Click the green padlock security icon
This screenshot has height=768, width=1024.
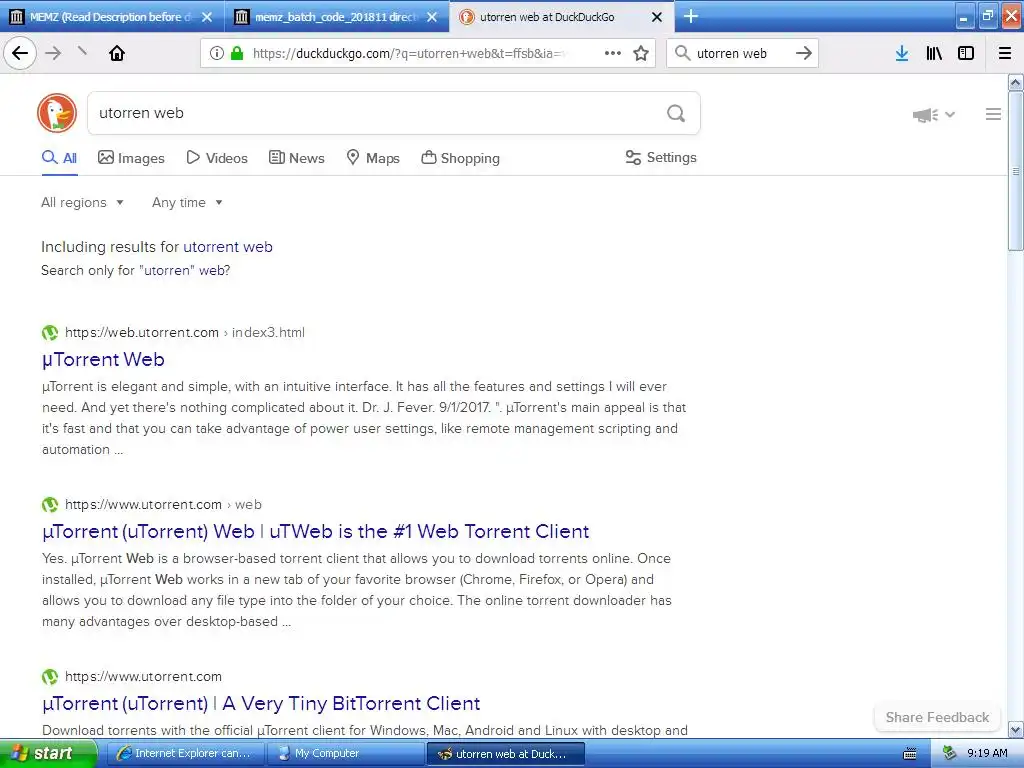point(236,53)
